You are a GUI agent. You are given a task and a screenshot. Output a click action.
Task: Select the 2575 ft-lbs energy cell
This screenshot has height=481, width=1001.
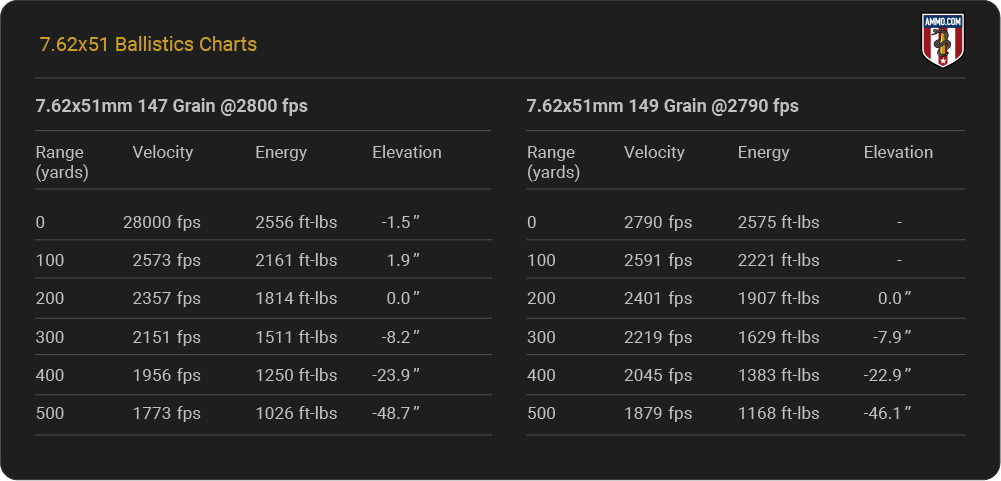pos(778,222)
